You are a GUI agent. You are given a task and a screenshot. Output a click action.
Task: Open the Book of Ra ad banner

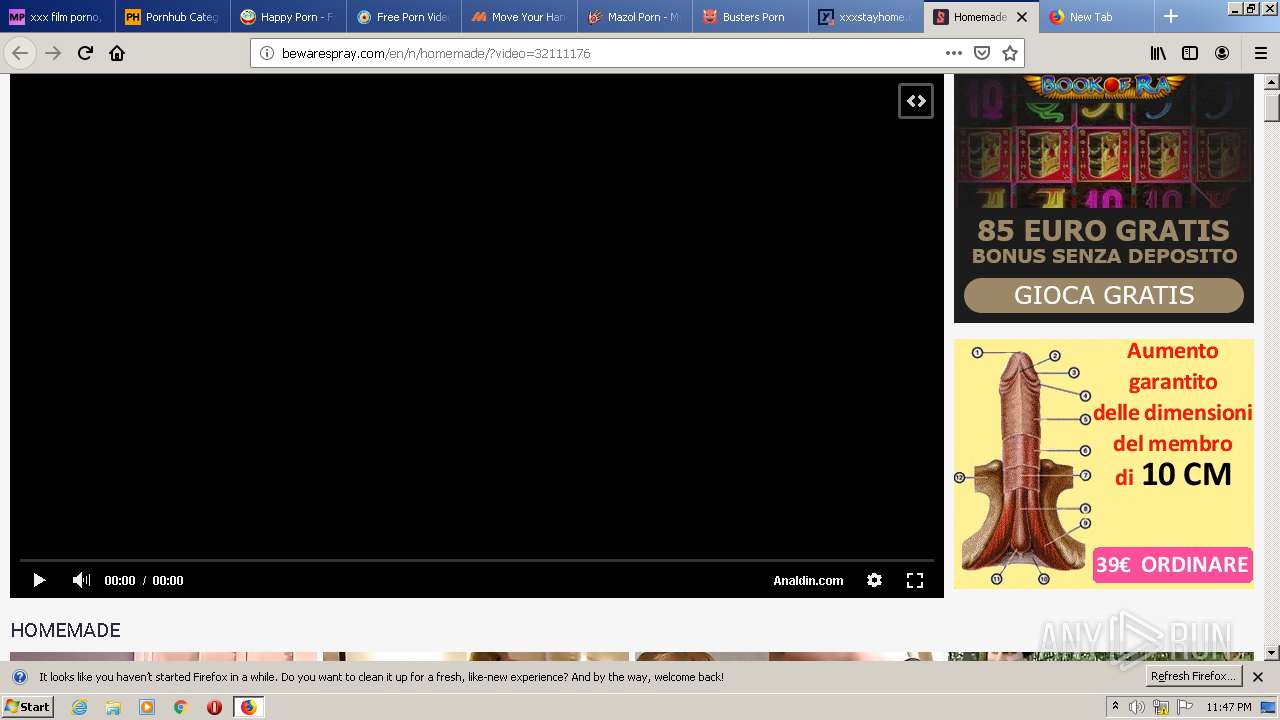(1104, 198)
